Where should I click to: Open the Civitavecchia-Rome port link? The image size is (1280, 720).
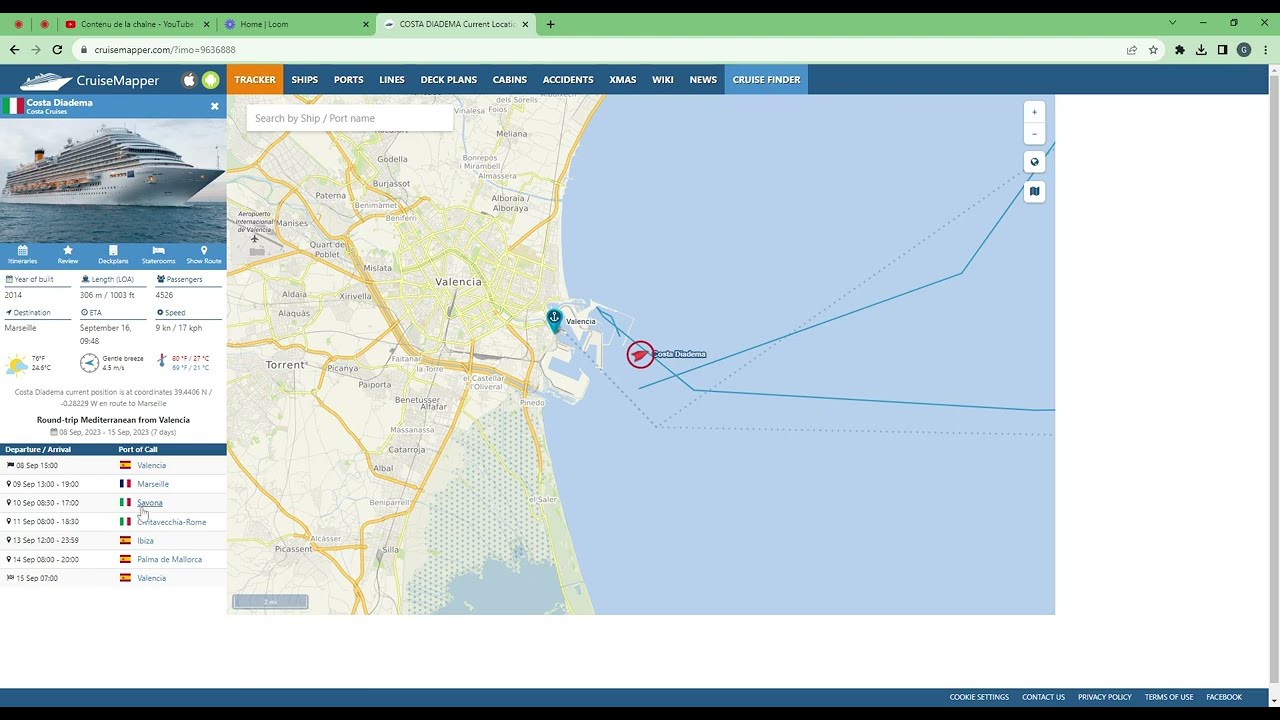pyautogui.click(x=172, y=522)
